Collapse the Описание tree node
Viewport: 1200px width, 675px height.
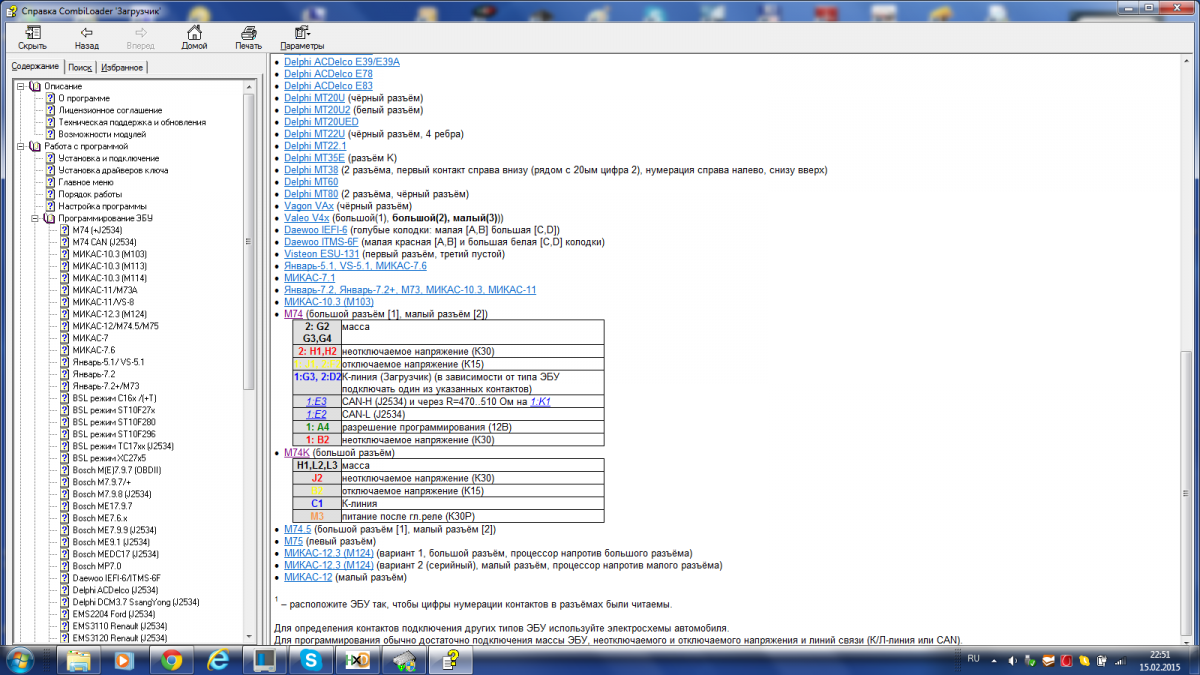click(21, 86)
